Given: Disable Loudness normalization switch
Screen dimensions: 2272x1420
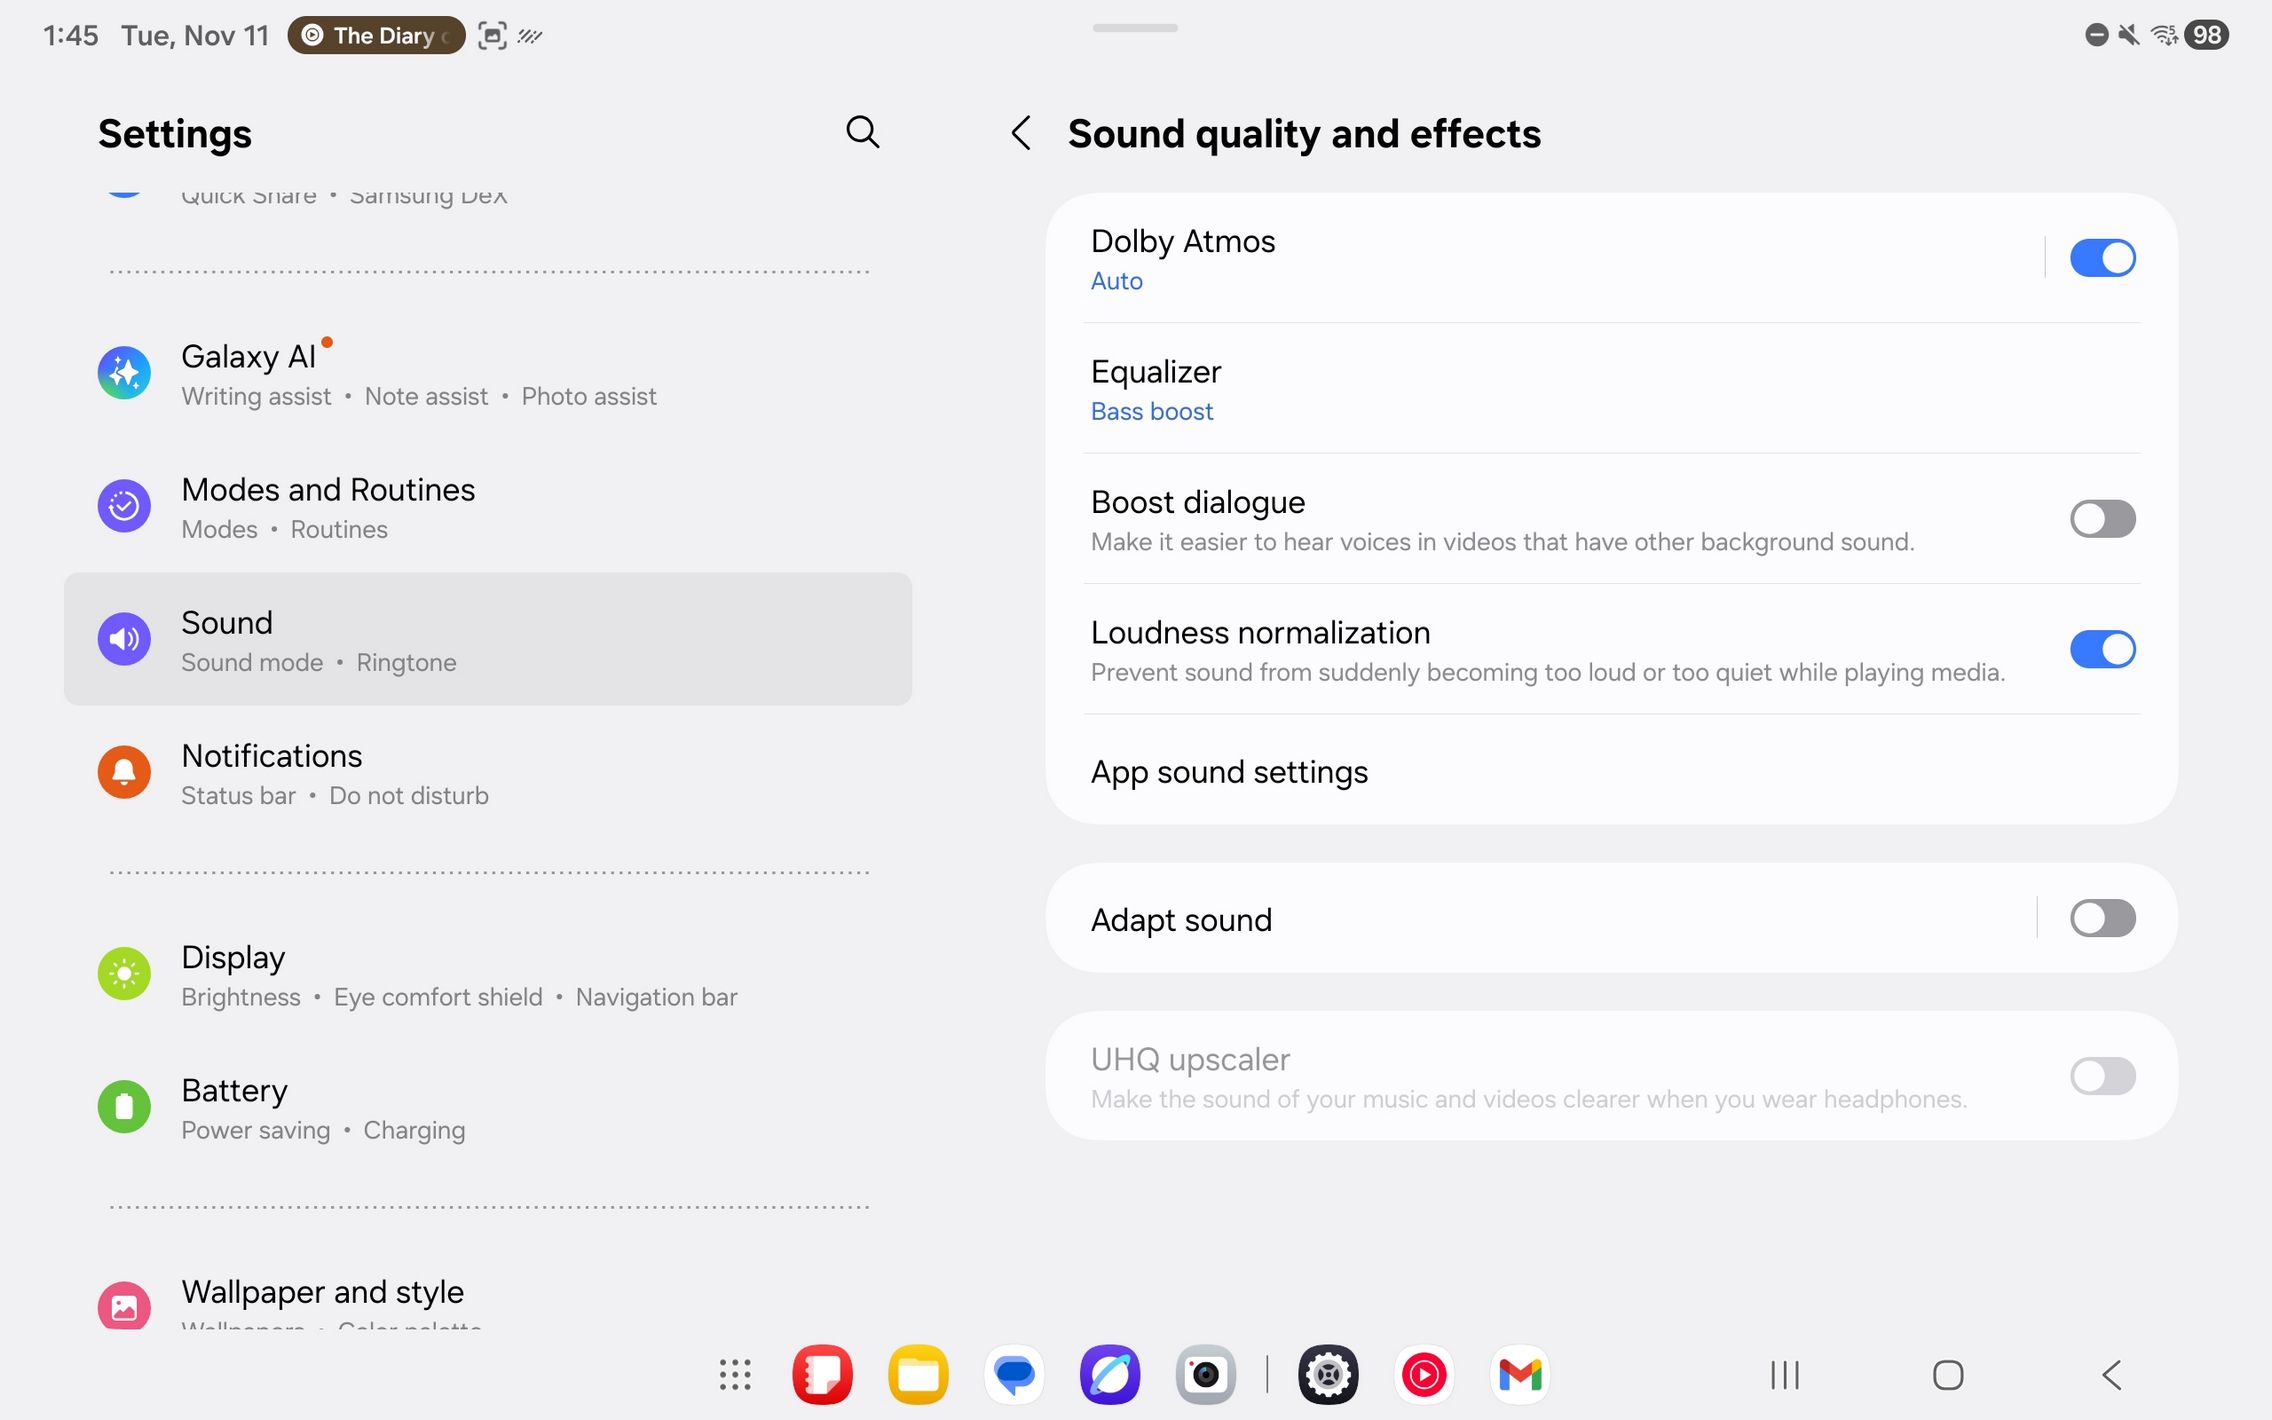Looking at the screenshot, I should tap(2102, 649).
